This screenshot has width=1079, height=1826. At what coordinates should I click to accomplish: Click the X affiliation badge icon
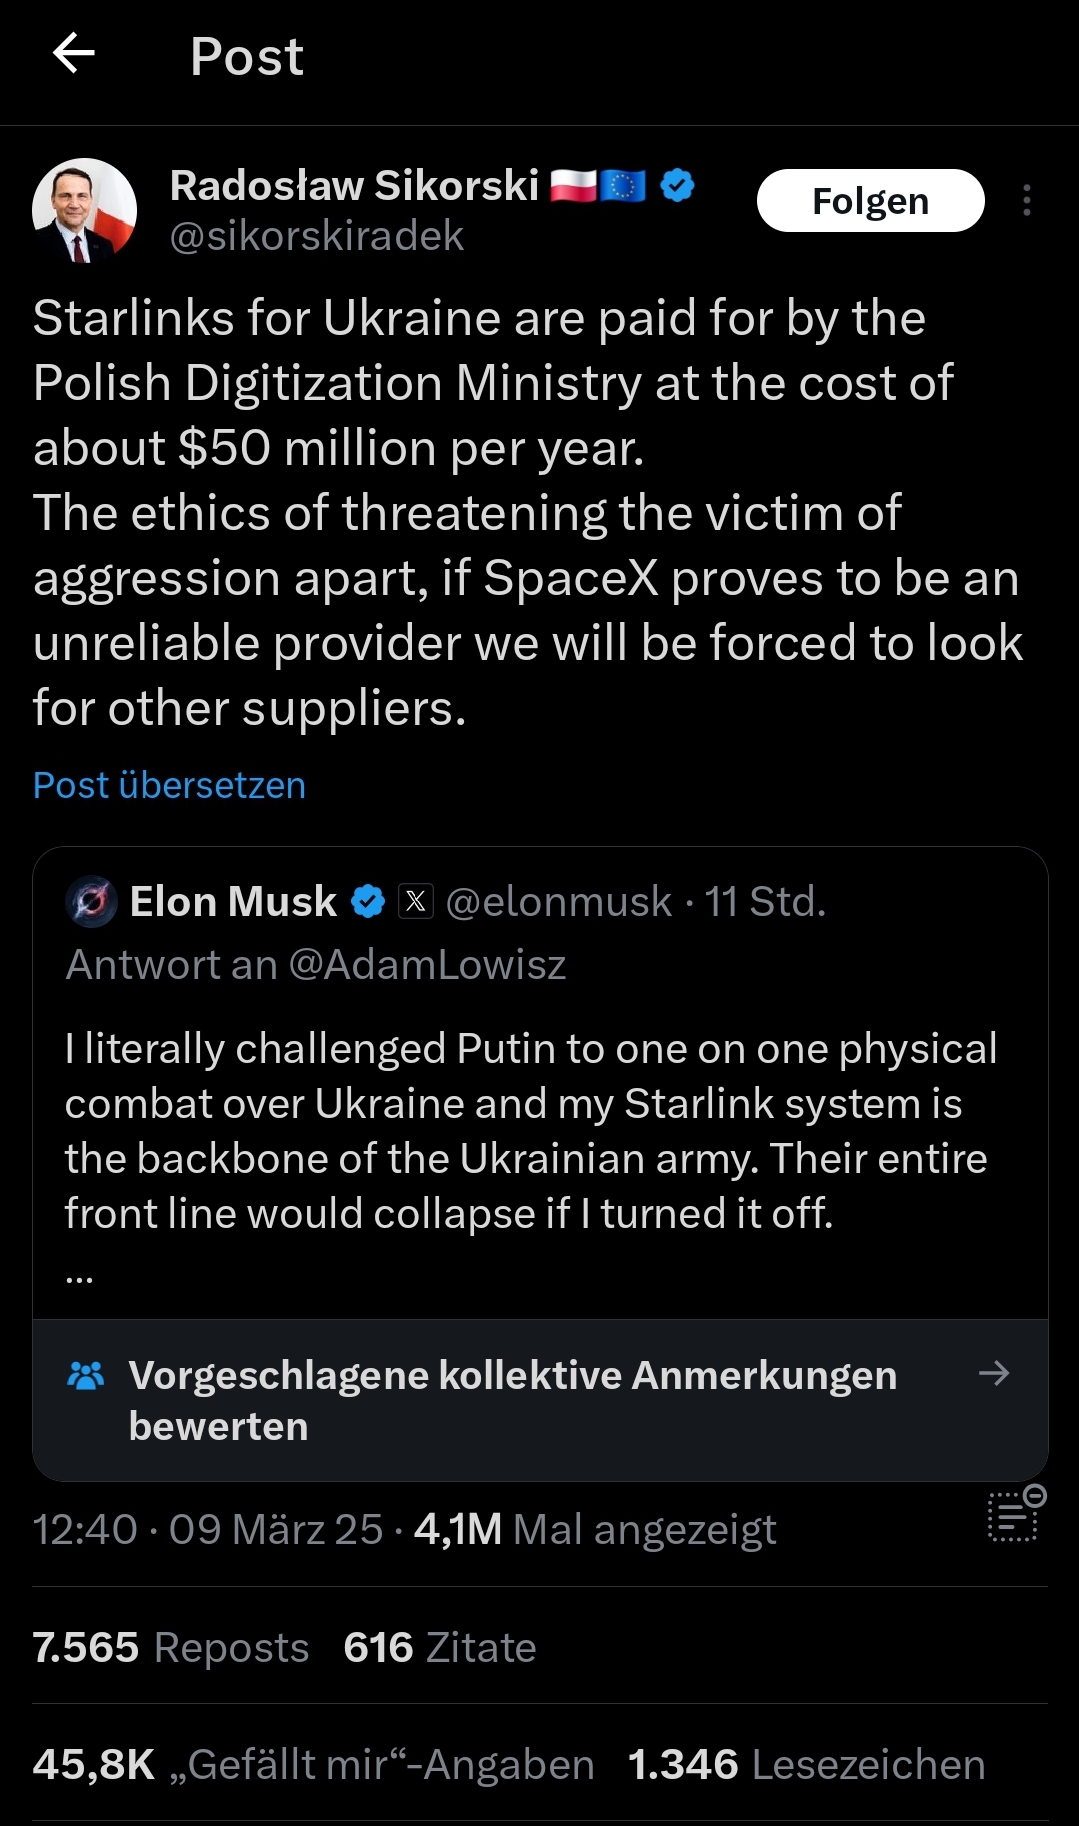[416, 902]
